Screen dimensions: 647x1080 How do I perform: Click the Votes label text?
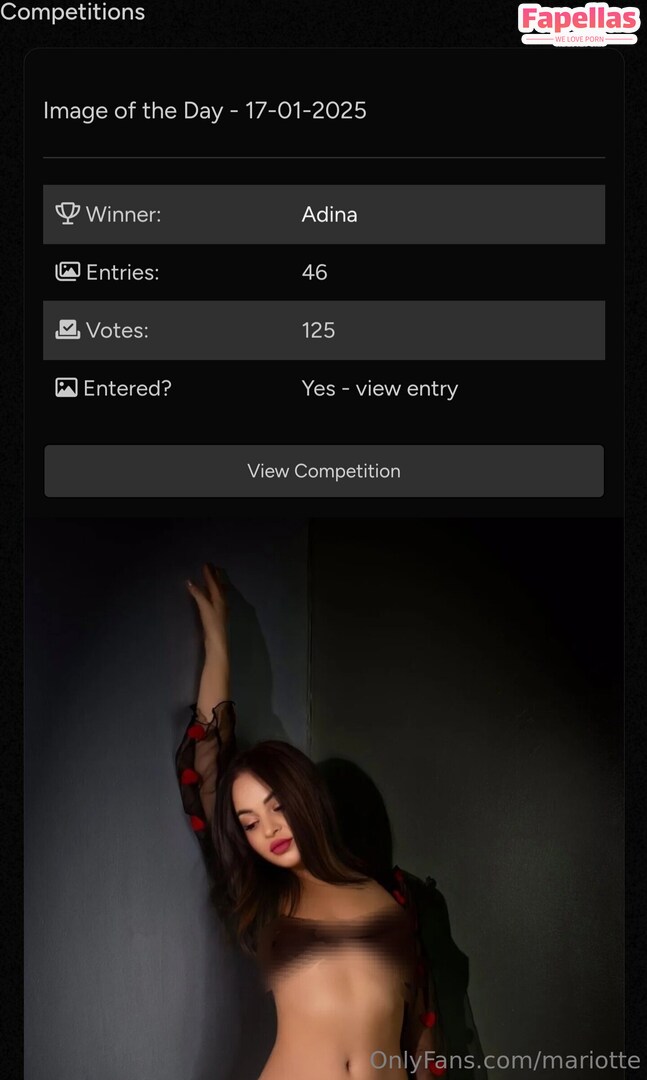(x=117, y=330)
